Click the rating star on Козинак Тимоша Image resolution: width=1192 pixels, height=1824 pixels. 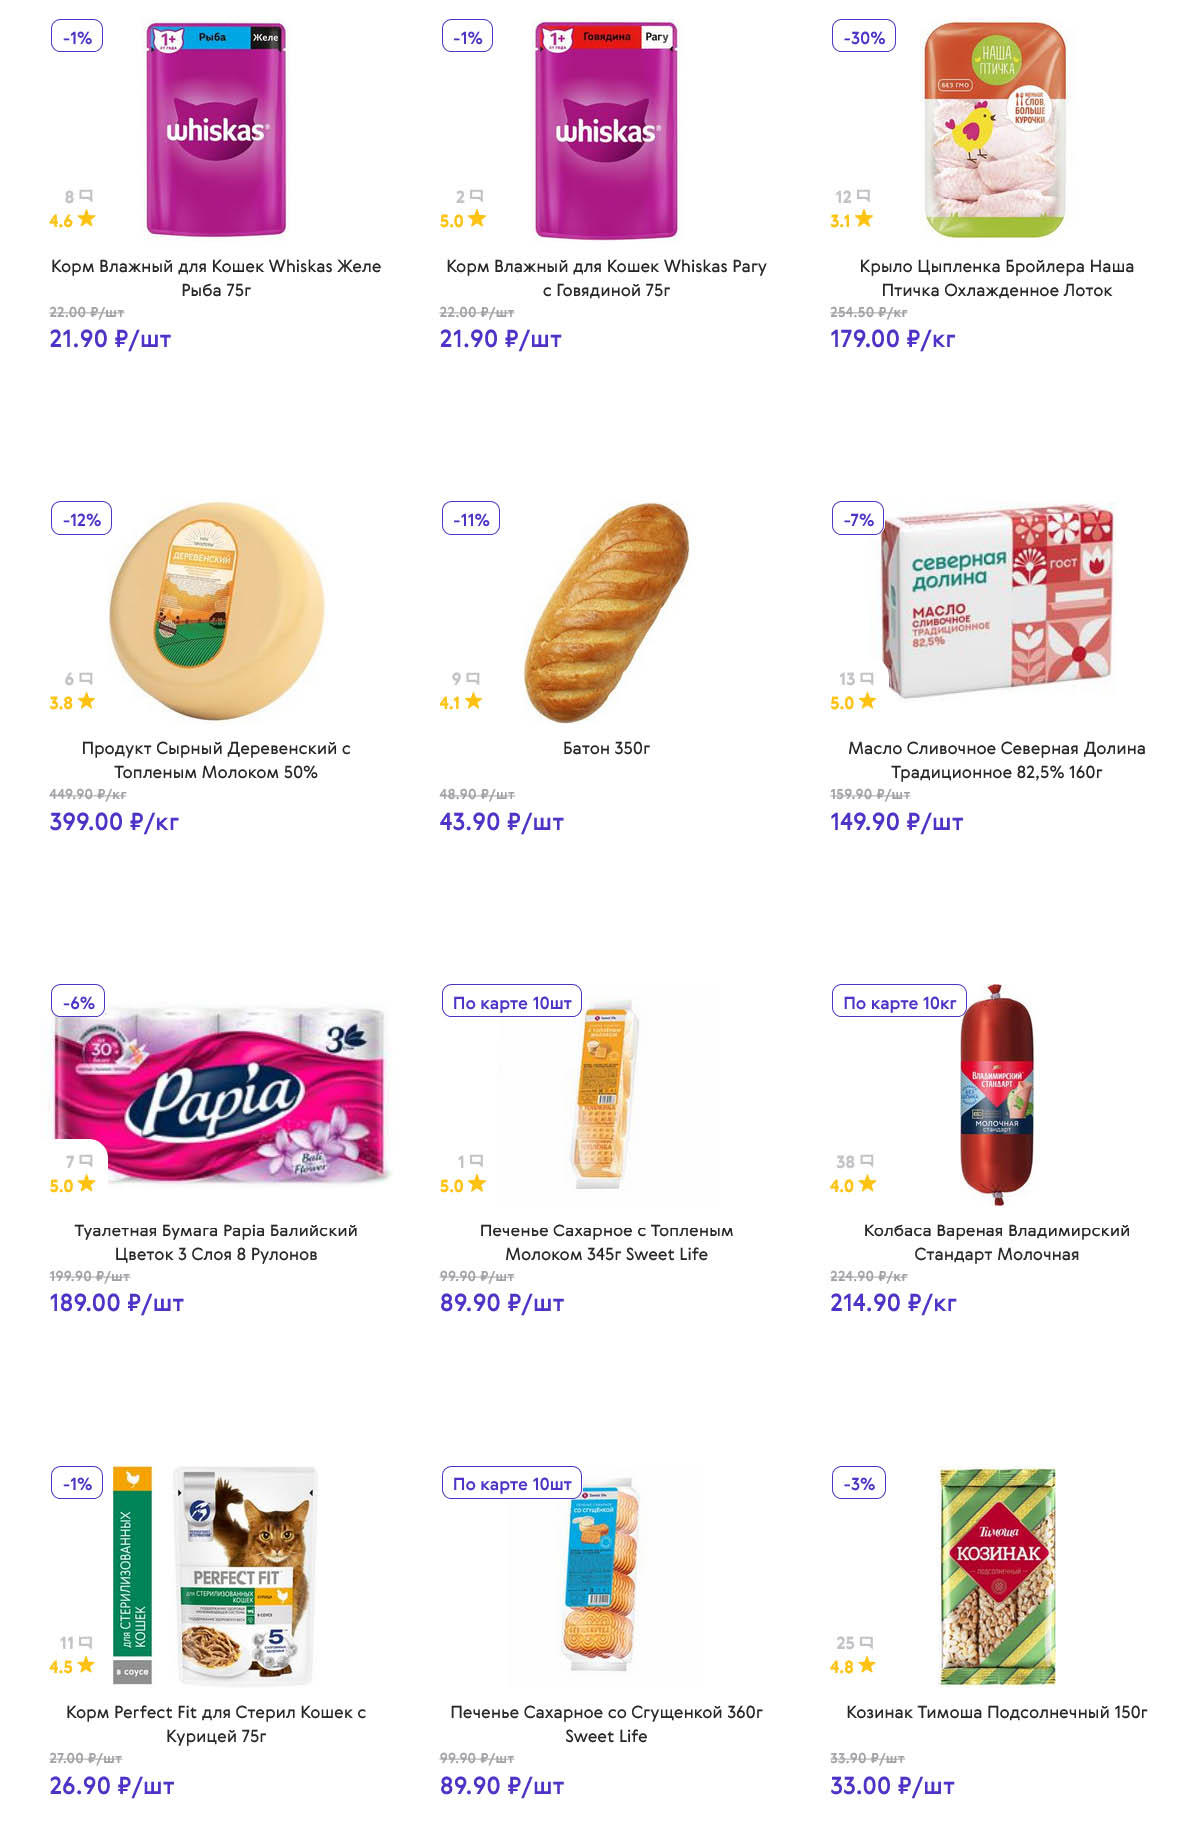click(x=867, y=1665)
